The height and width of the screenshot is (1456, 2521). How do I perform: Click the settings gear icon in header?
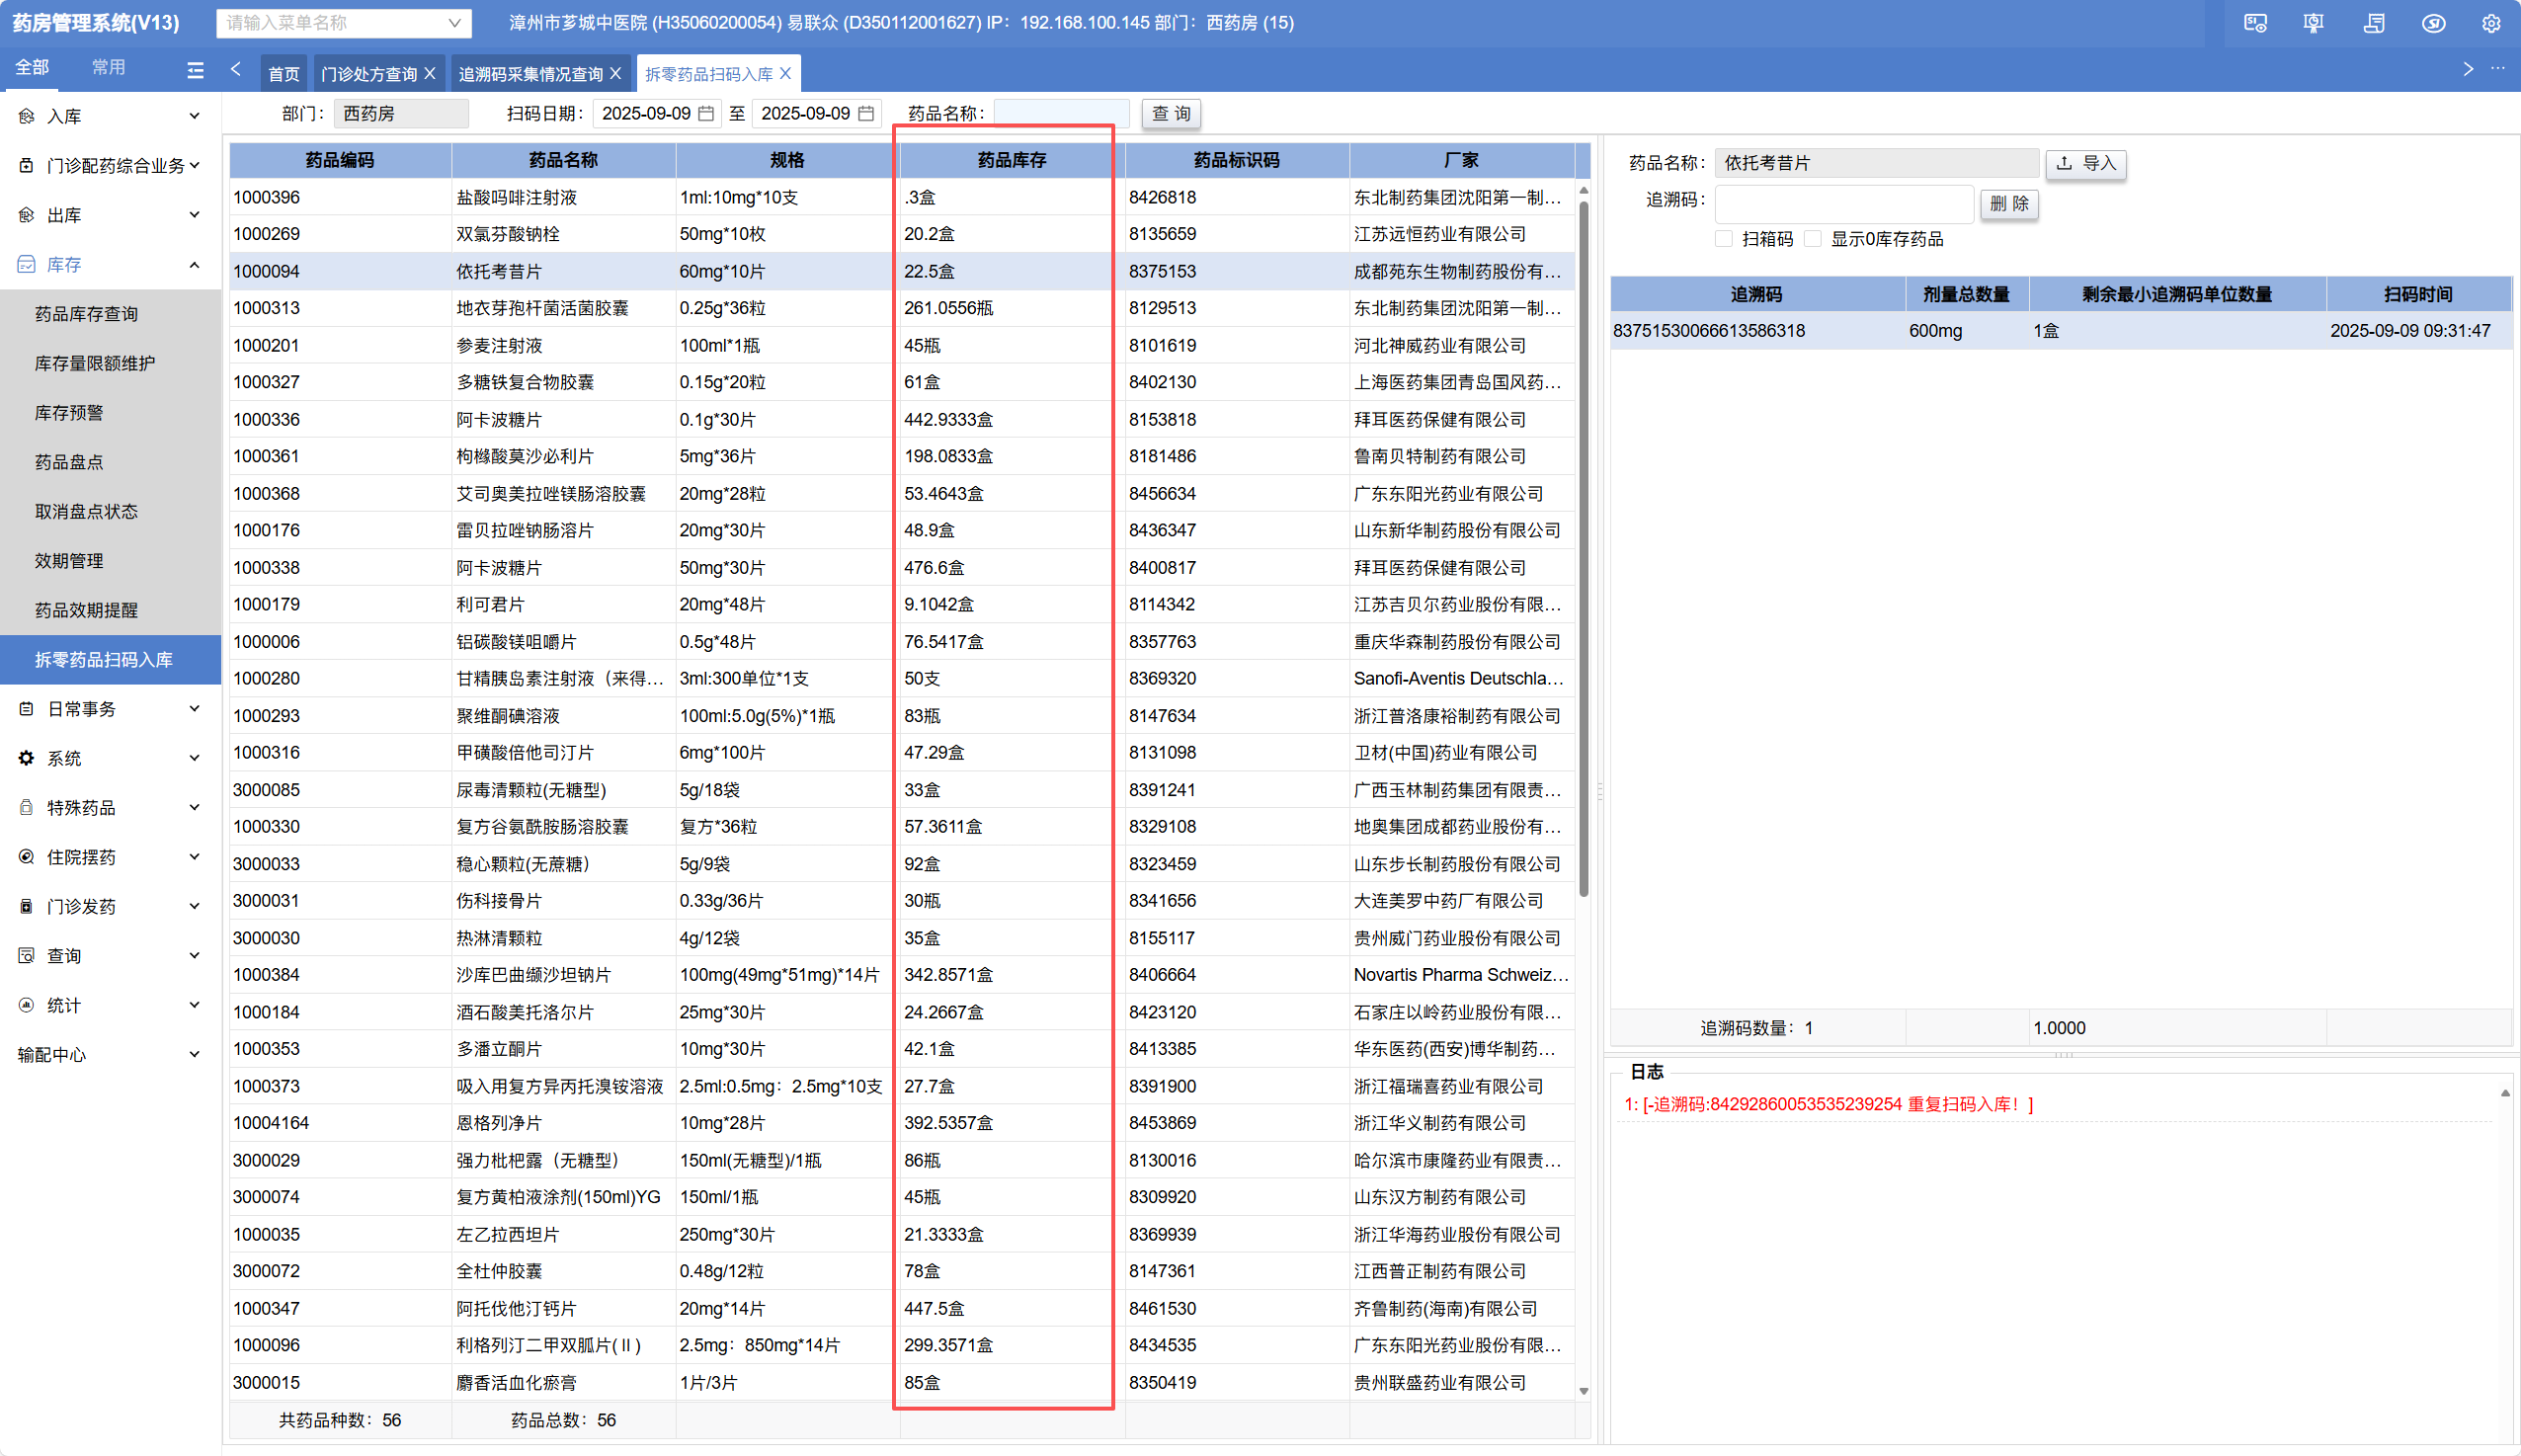(2491, 23)
